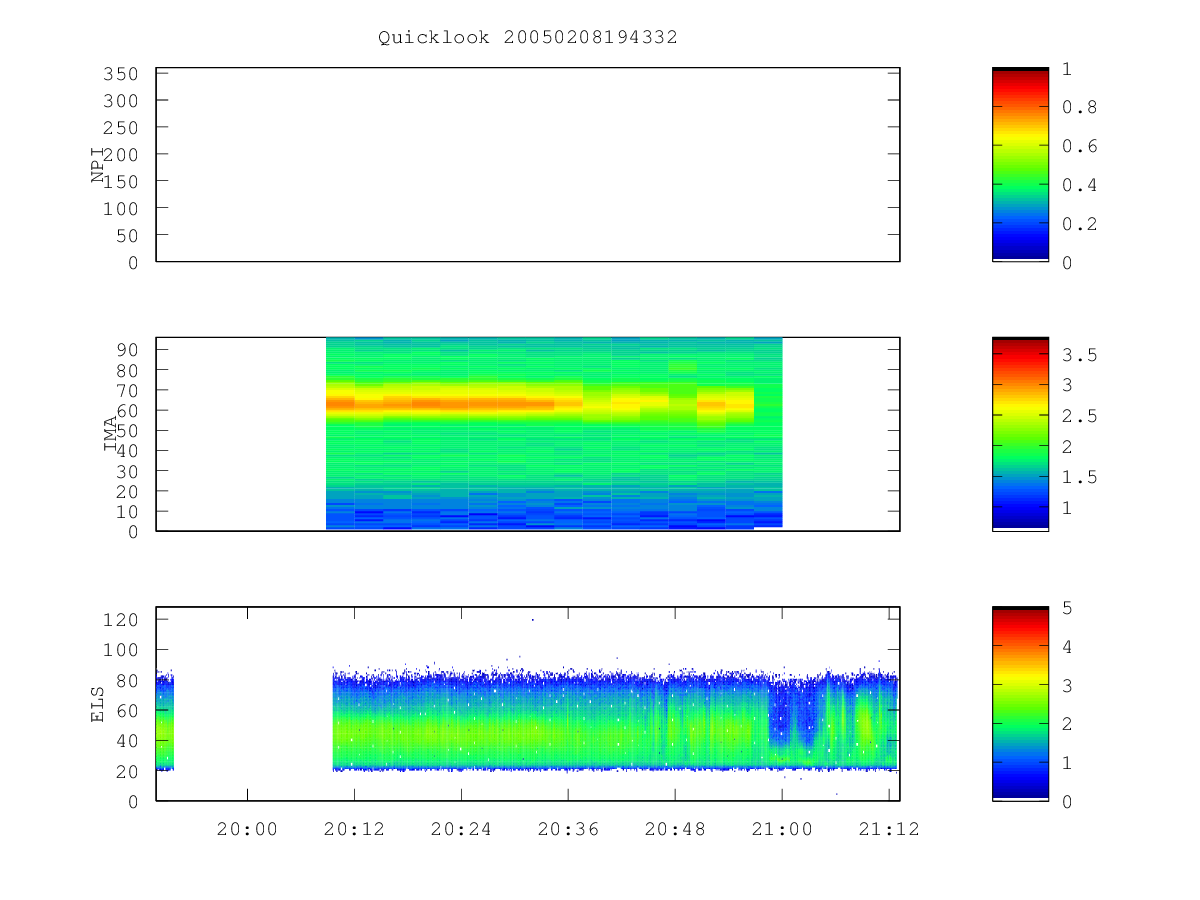
Task: Click the 0.4 label on NPI colorbar
Action: tap(1079, 185)
